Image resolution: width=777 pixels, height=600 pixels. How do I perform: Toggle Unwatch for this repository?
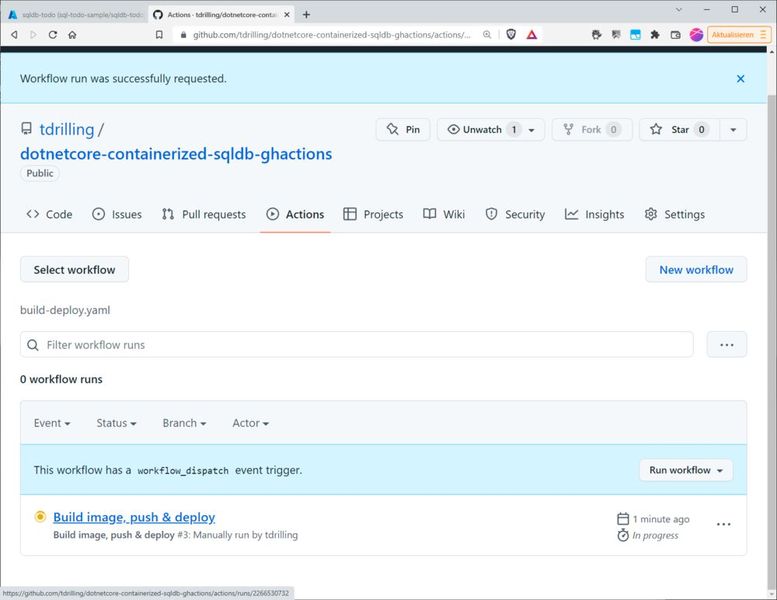(x=482, y=130)
